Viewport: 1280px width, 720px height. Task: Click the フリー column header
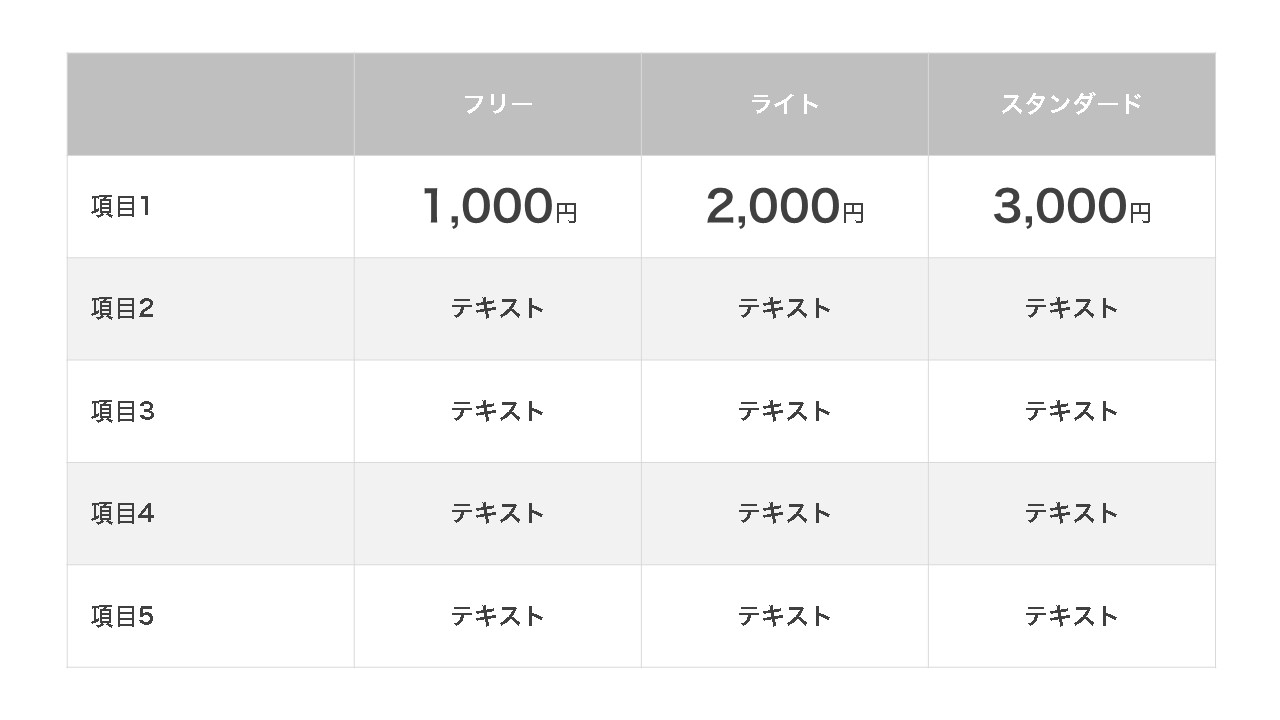(498, 104)
